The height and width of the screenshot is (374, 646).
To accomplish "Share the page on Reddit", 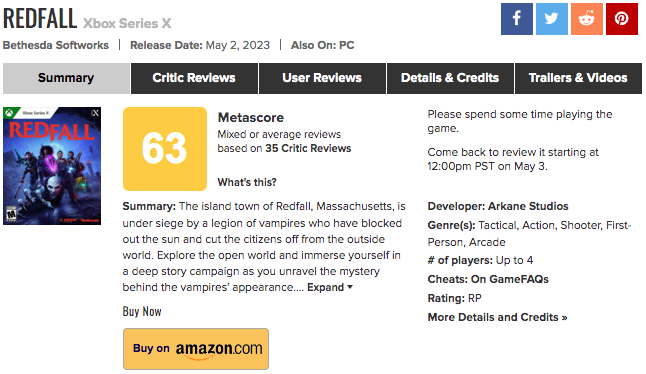I will coord(587,19).
